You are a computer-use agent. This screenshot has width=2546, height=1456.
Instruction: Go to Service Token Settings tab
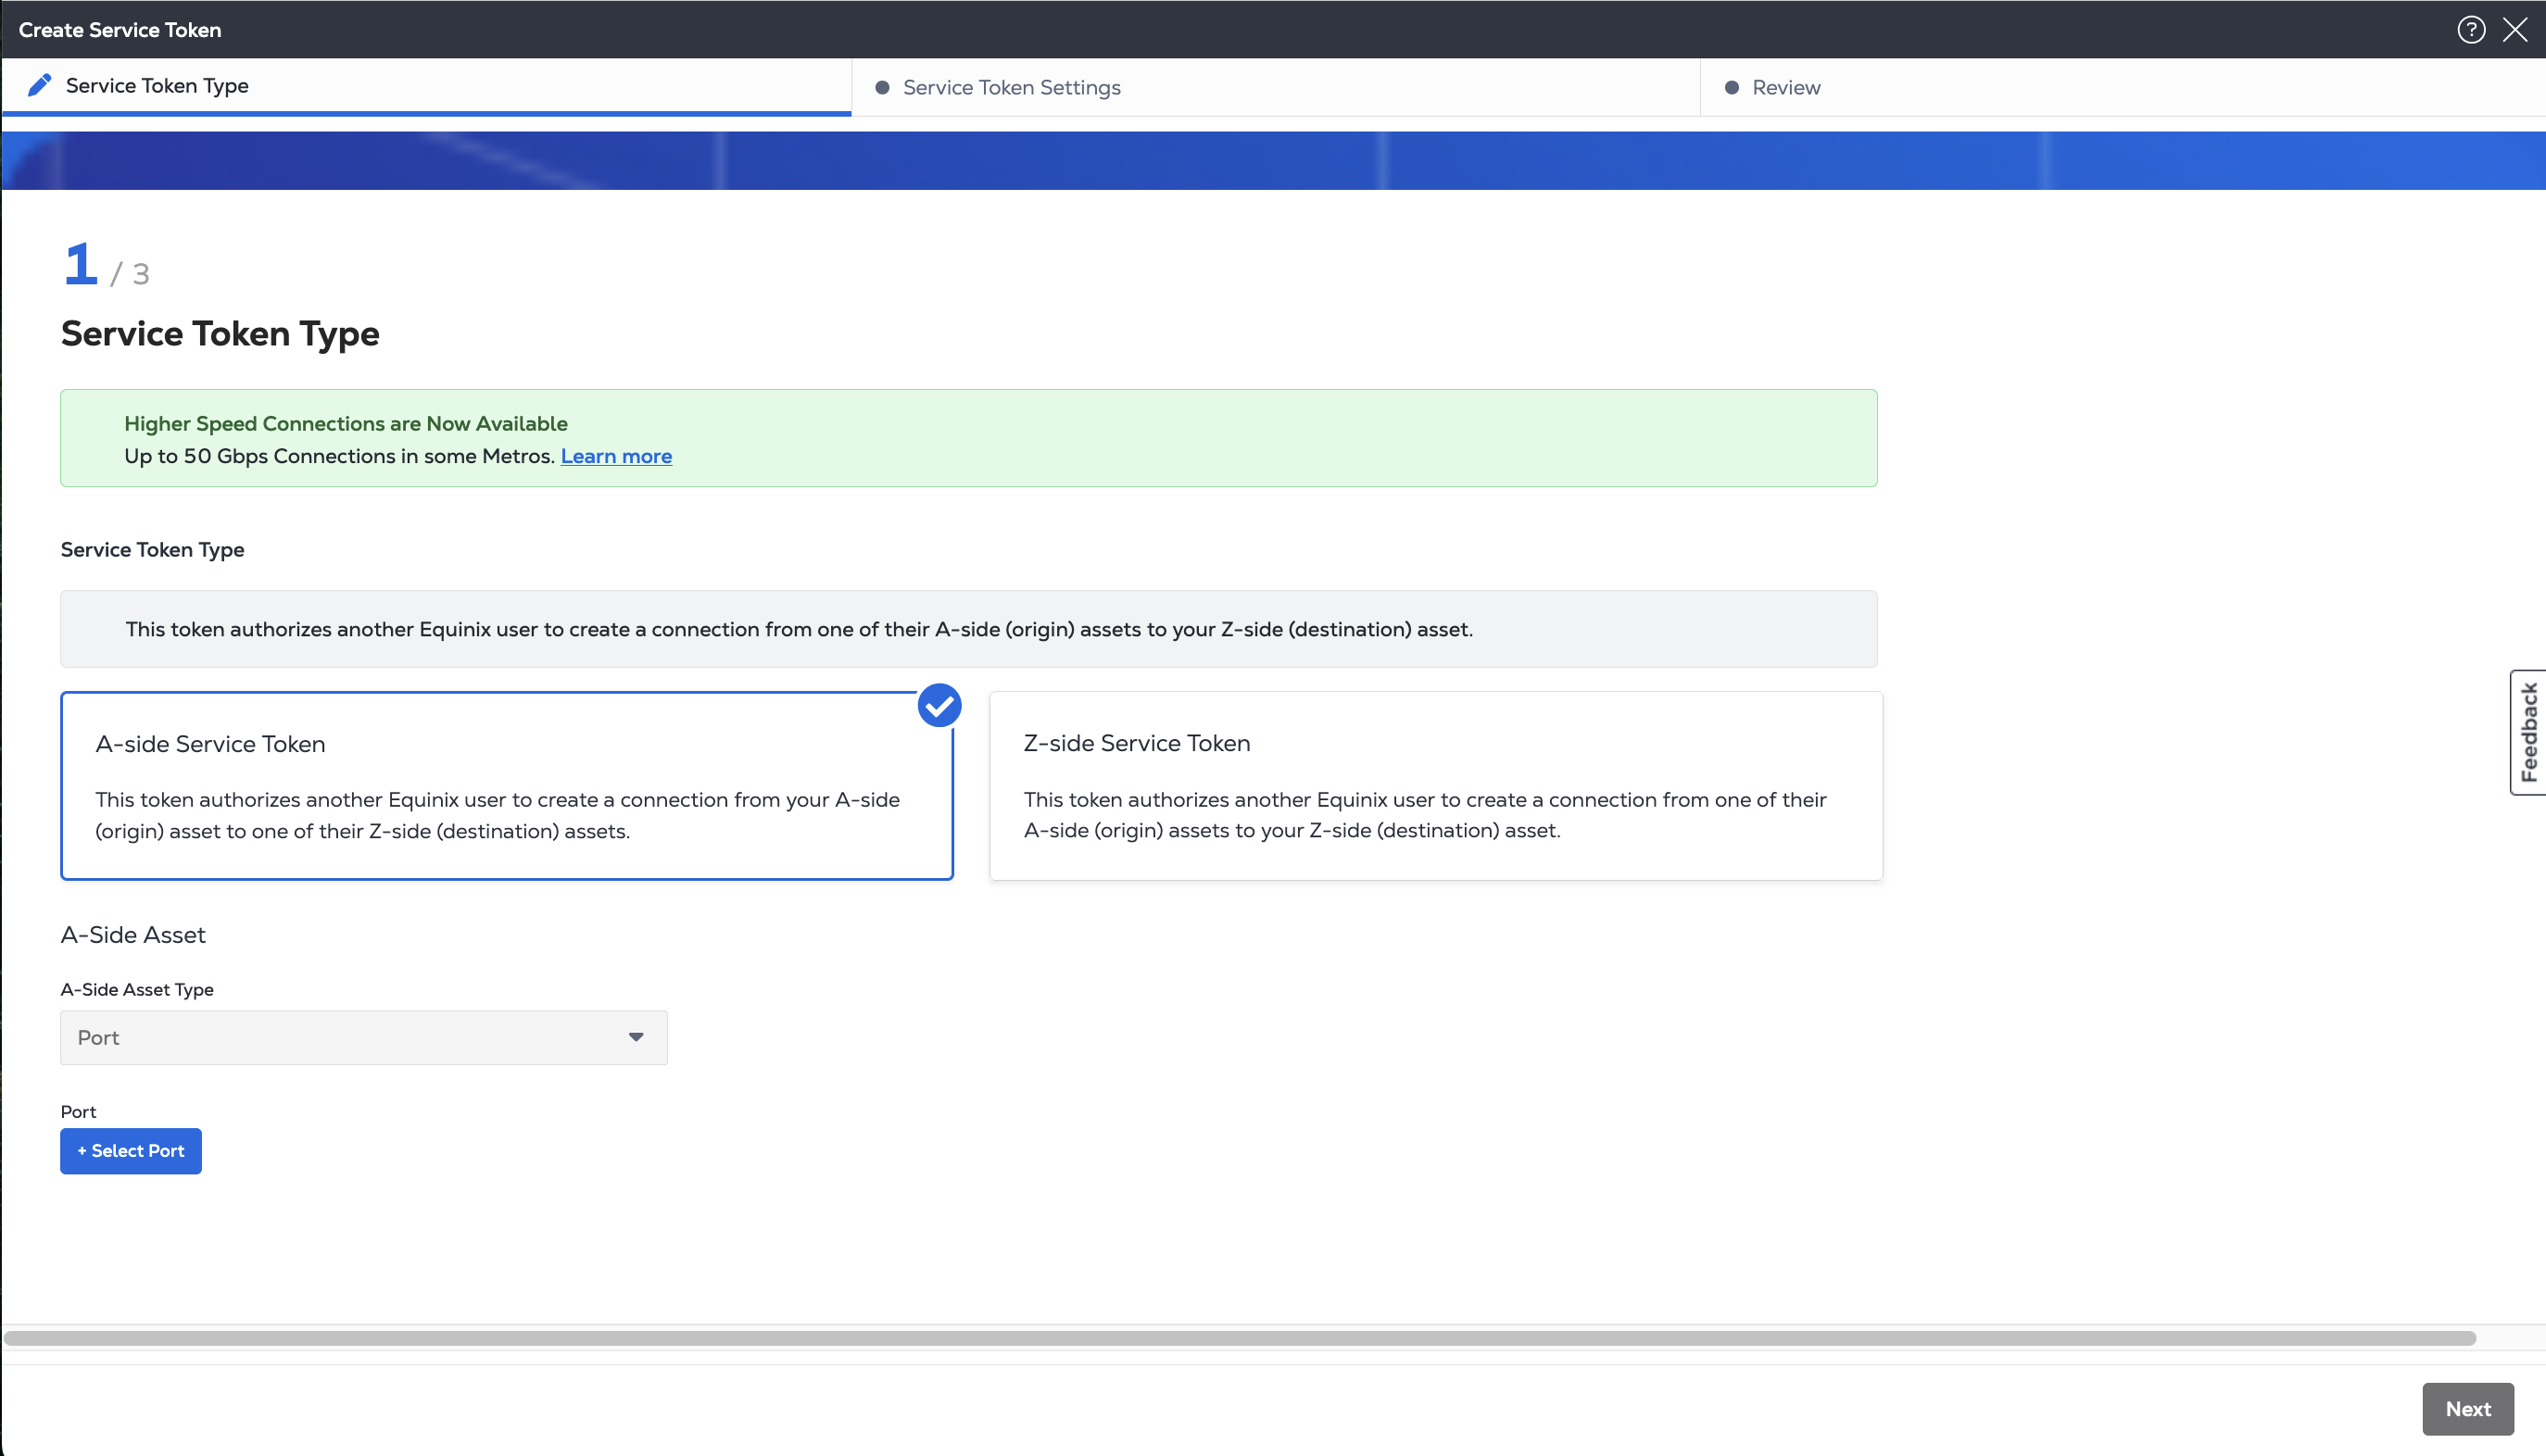click(1011, 88)
